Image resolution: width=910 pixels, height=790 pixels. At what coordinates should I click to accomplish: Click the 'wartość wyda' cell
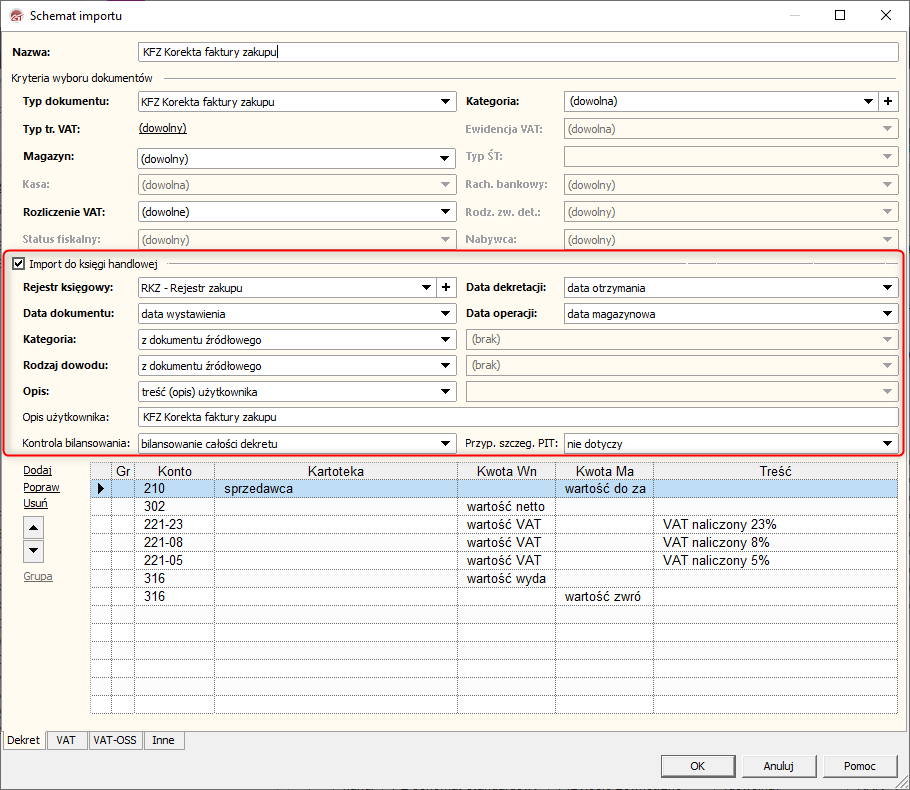[506, 579]
